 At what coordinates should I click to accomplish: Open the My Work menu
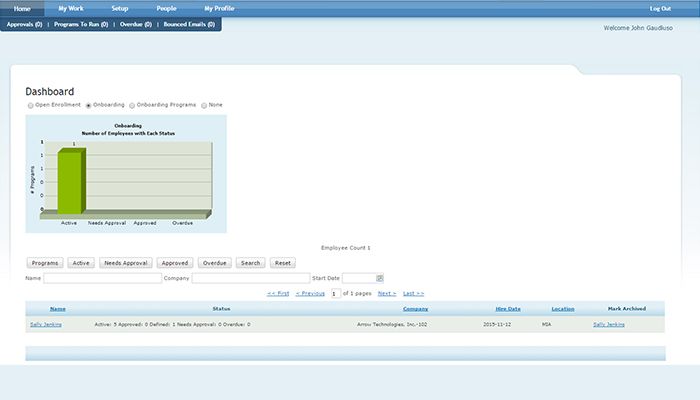click(x=71, y=8)
